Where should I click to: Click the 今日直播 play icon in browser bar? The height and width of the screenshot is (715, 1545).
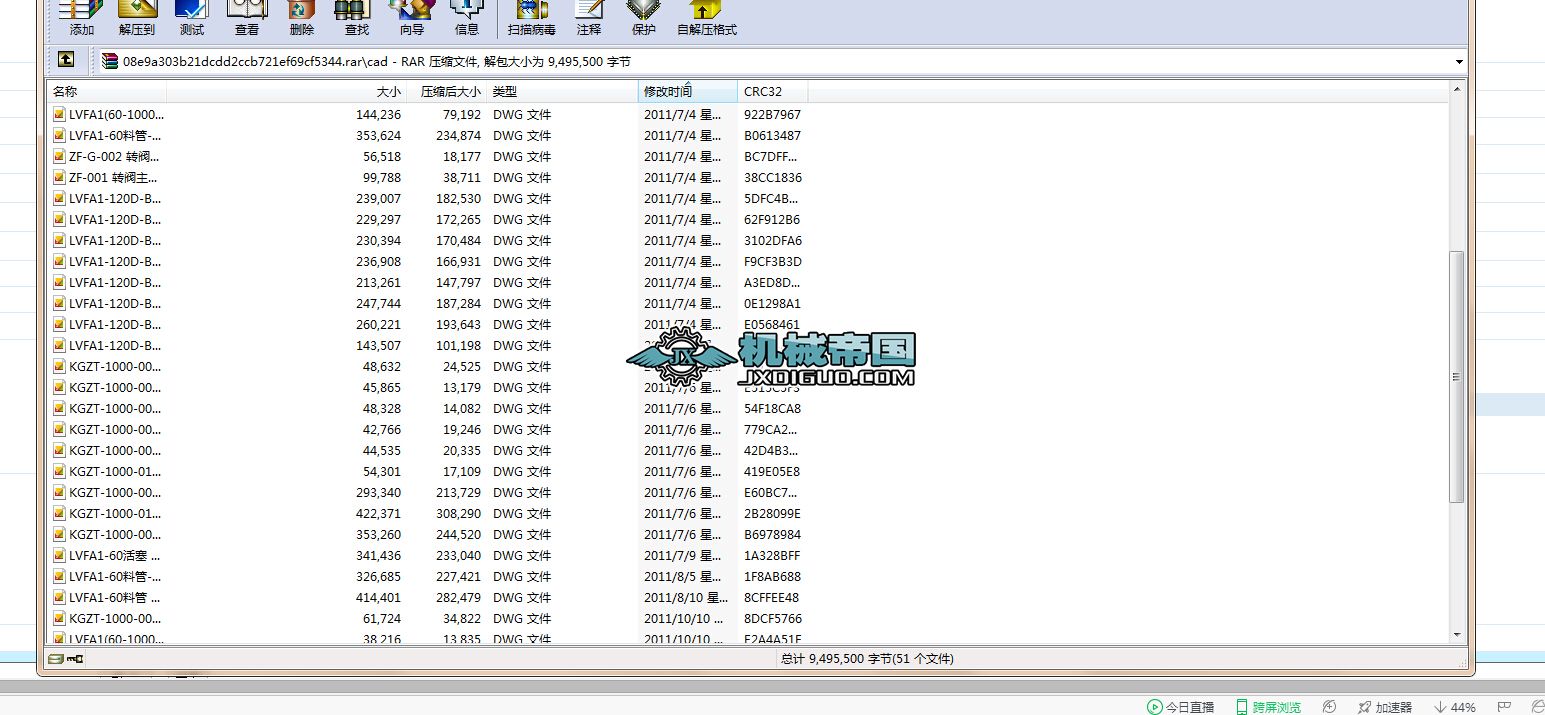click(x=1155, y=707)
